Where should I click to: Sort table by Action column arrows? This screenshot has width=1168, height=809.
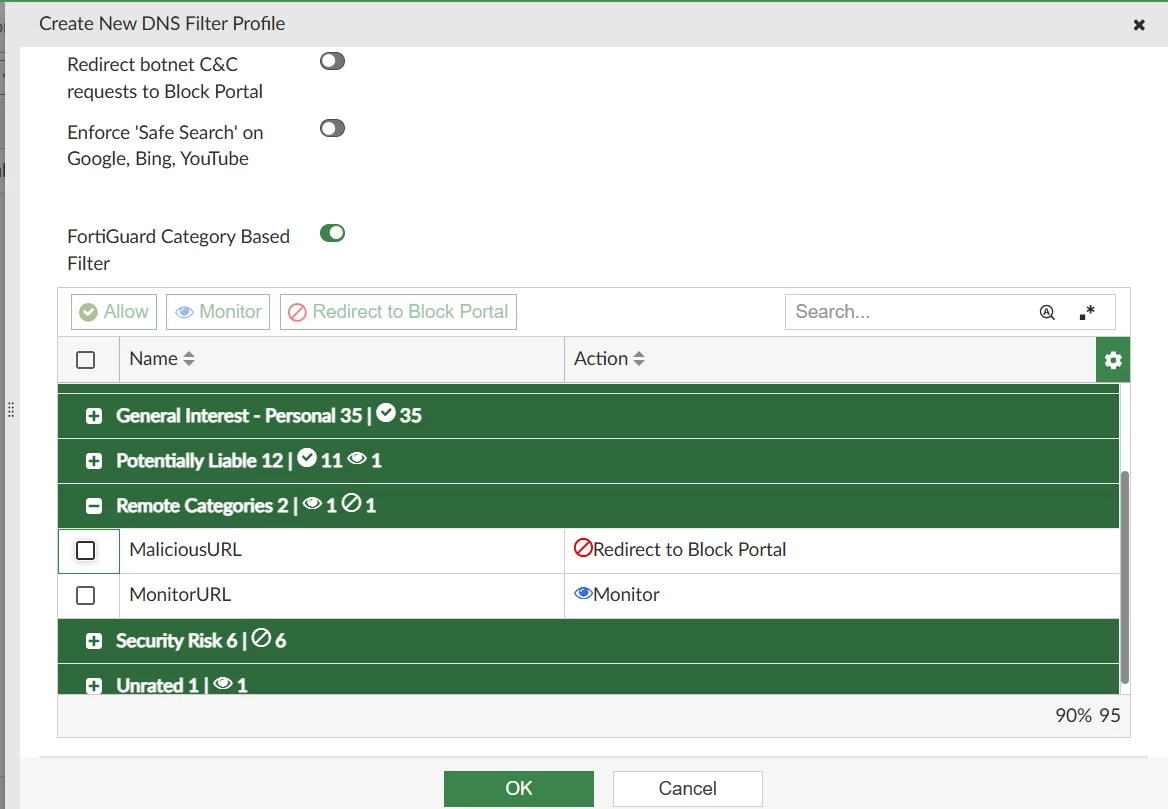click(x=639, y=358)
